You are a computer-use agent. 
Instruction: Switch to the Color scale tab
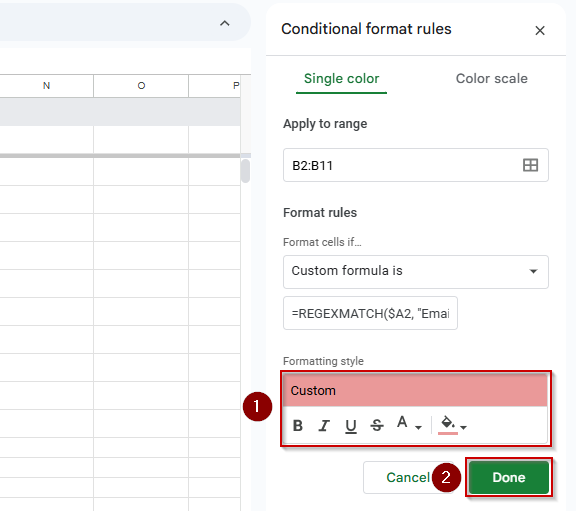tap(492, 79)
